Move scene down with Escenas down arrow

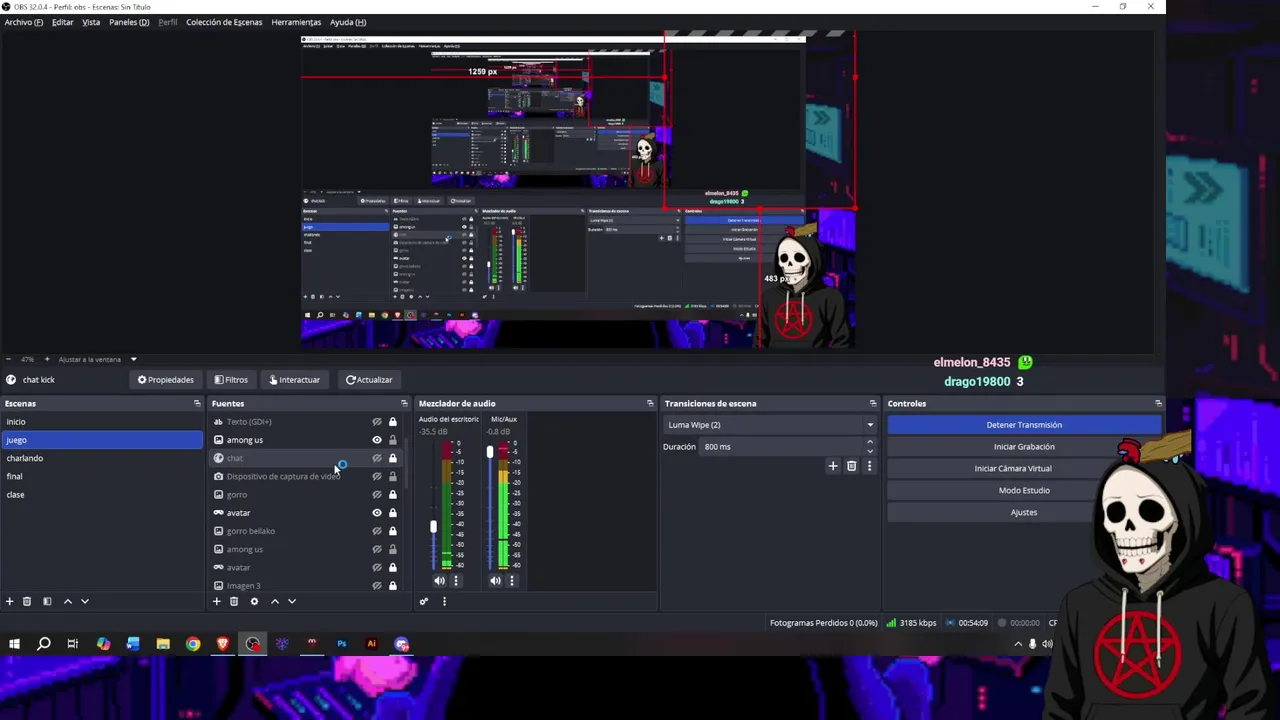tap(85, 601)
